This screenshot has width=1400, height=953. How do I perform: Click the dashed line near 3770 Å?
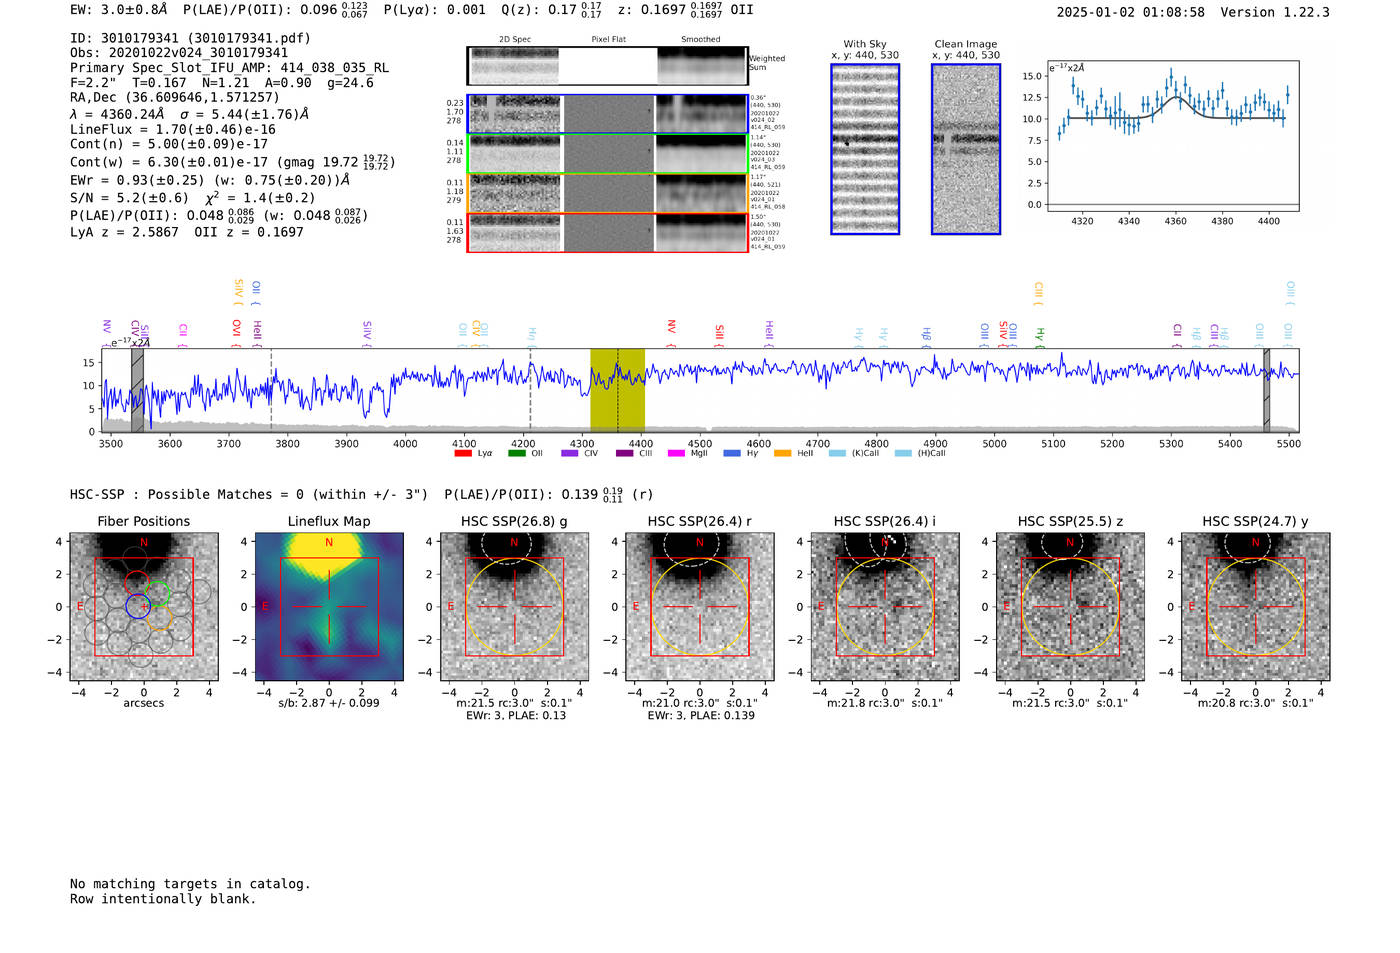pyautogui.click(x=271, y=390)
